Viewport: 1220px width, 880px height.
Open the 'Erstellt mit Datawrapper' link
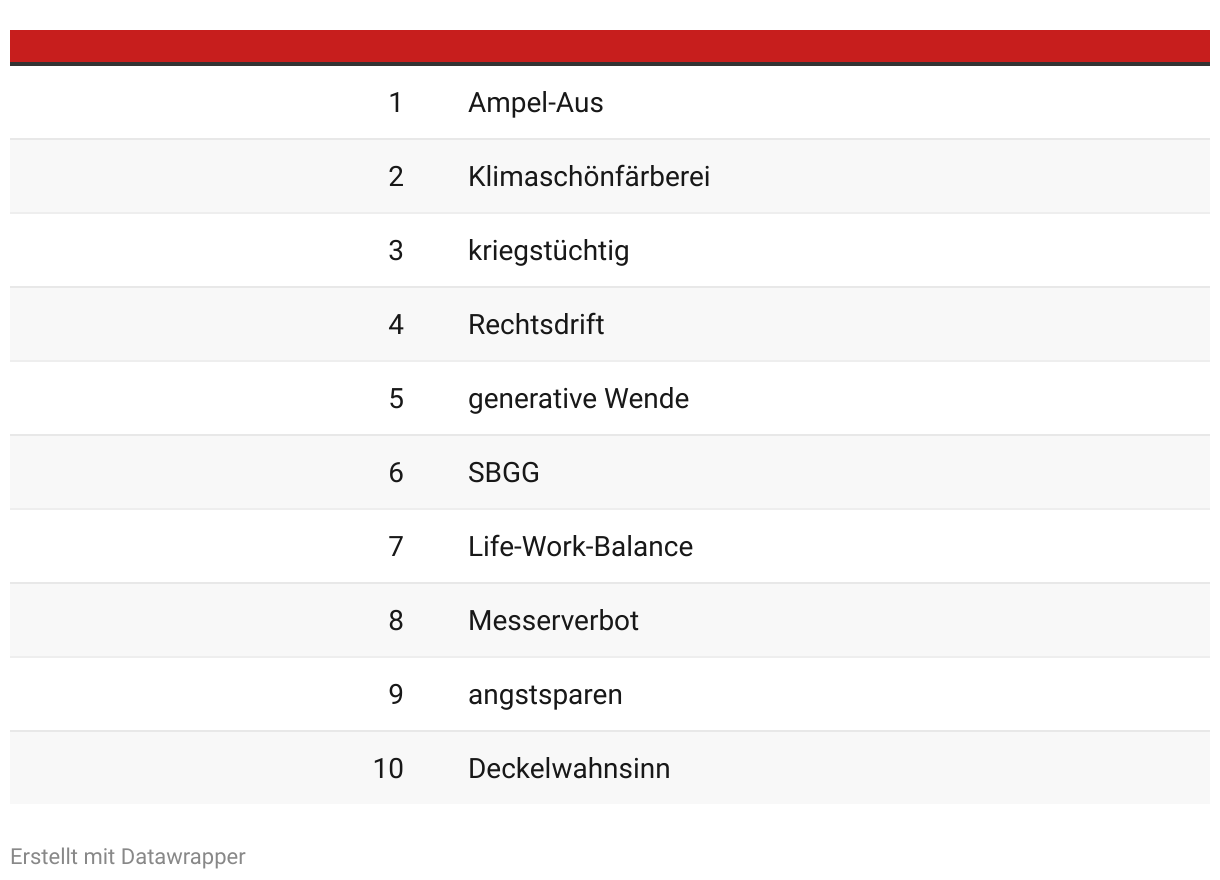click(x=127, y=857)
